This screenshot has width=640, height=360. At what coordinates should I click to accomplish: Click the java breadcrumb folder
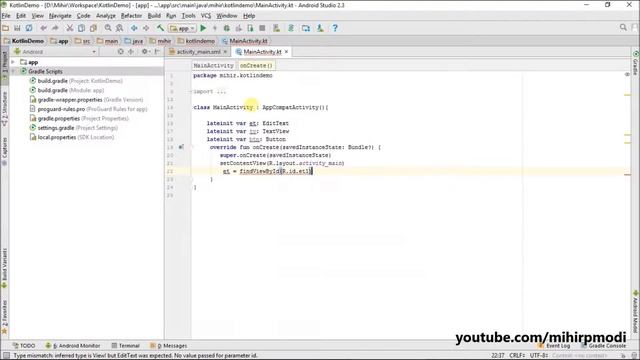click(x=134, y=41)
